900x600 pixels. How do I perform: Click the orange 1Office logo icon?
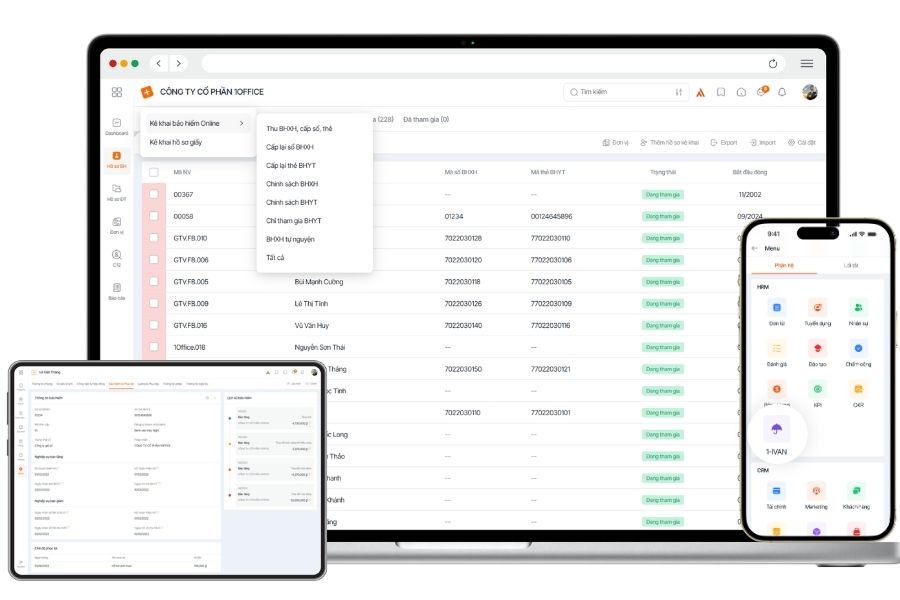[x=147, y=92]
